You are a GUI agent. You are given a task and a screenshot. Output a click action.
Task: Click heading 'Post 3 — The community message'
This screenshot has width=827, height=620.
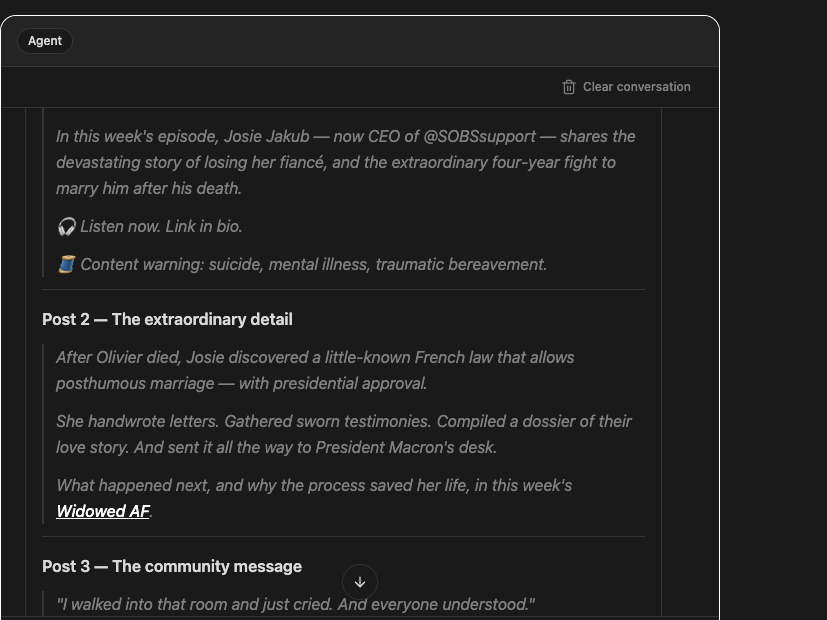pos(172,566)
